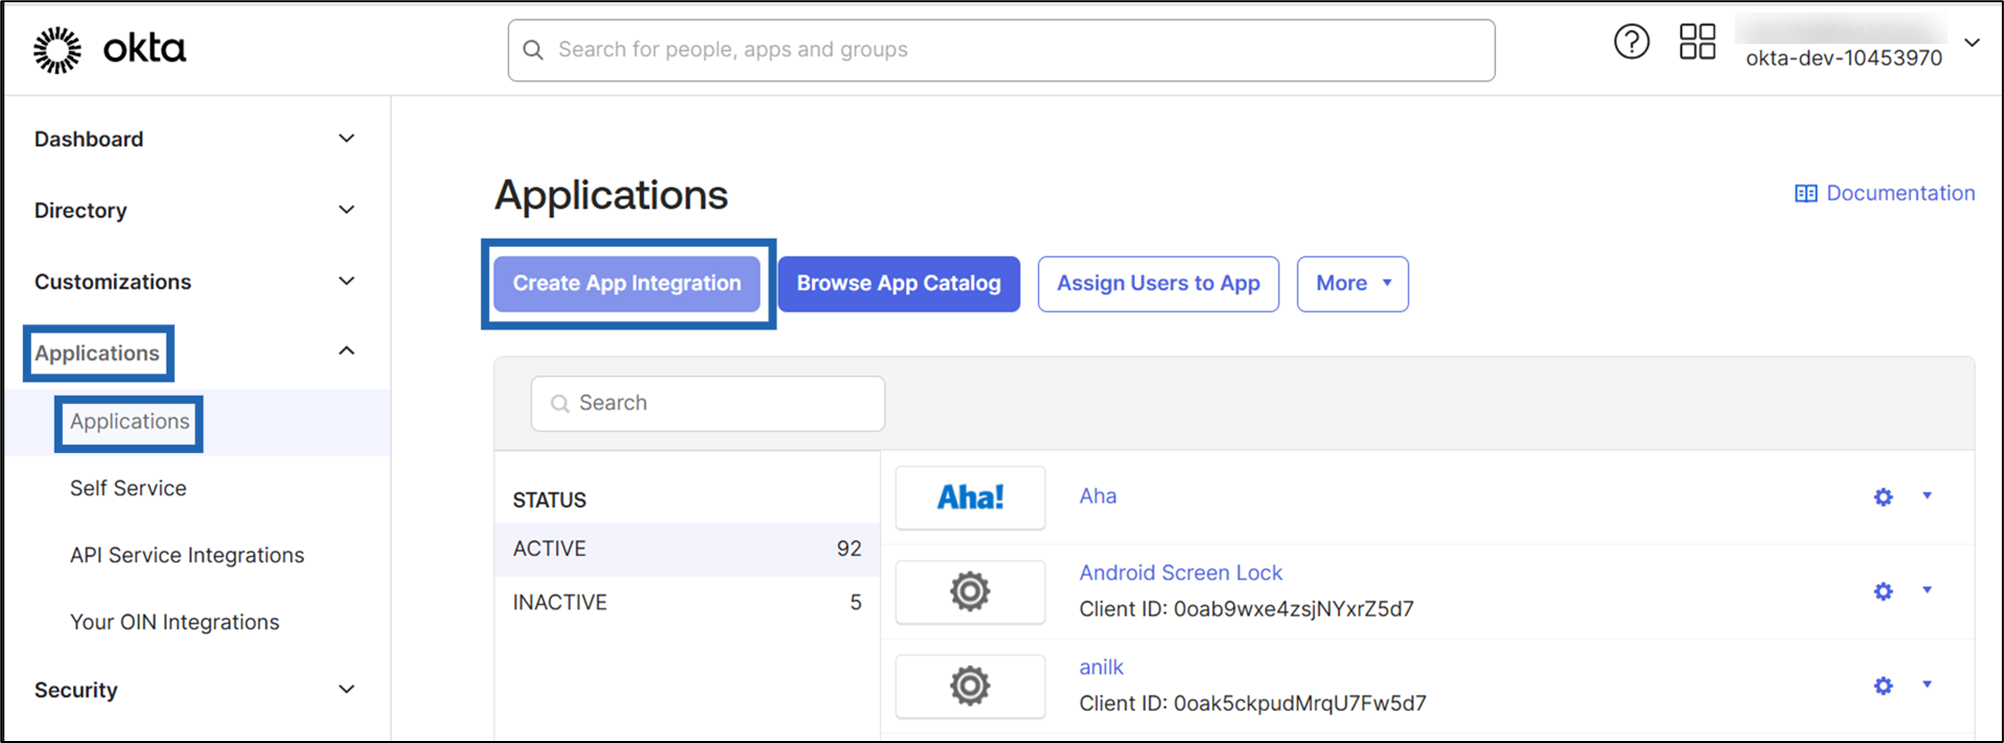Click Browse App Catalog button

(x=899, y=284)
